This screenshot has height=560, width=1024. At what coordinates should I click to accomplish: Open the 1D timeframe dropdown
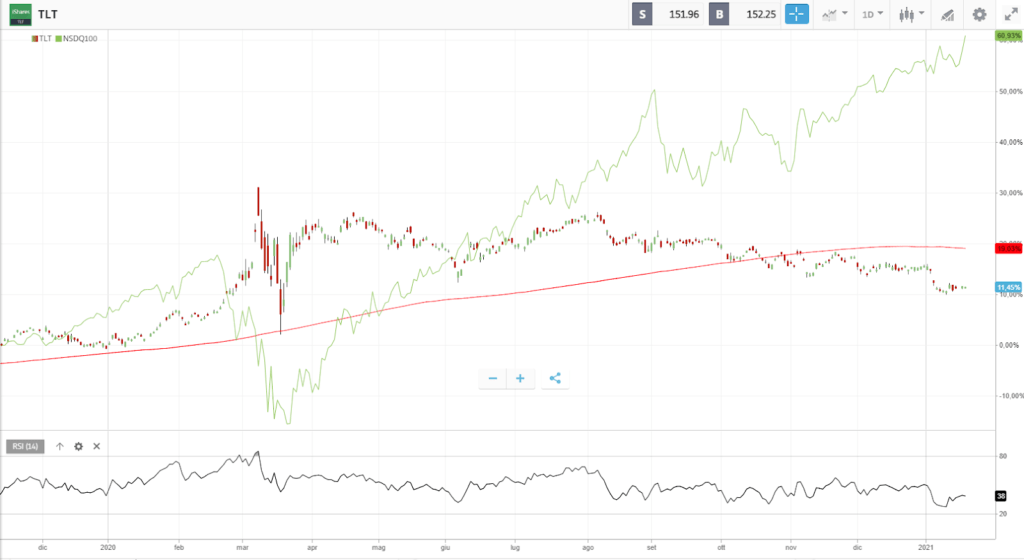tap(872, 14)
